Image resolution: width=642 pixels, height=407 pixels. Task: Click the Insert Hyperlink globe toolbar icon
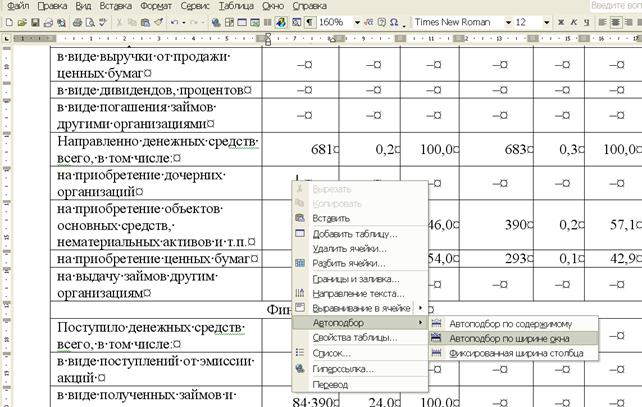point(216,23)
